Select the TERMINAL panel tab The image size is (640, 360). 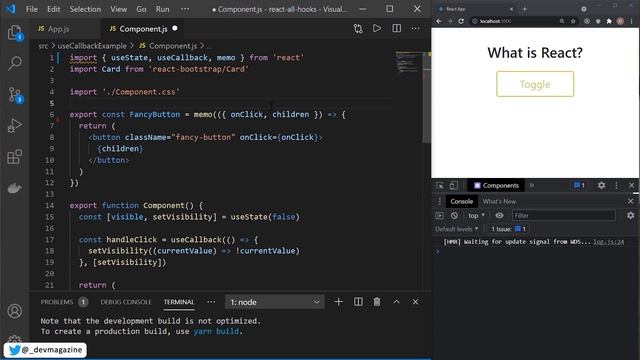click(x=179, y=302)
